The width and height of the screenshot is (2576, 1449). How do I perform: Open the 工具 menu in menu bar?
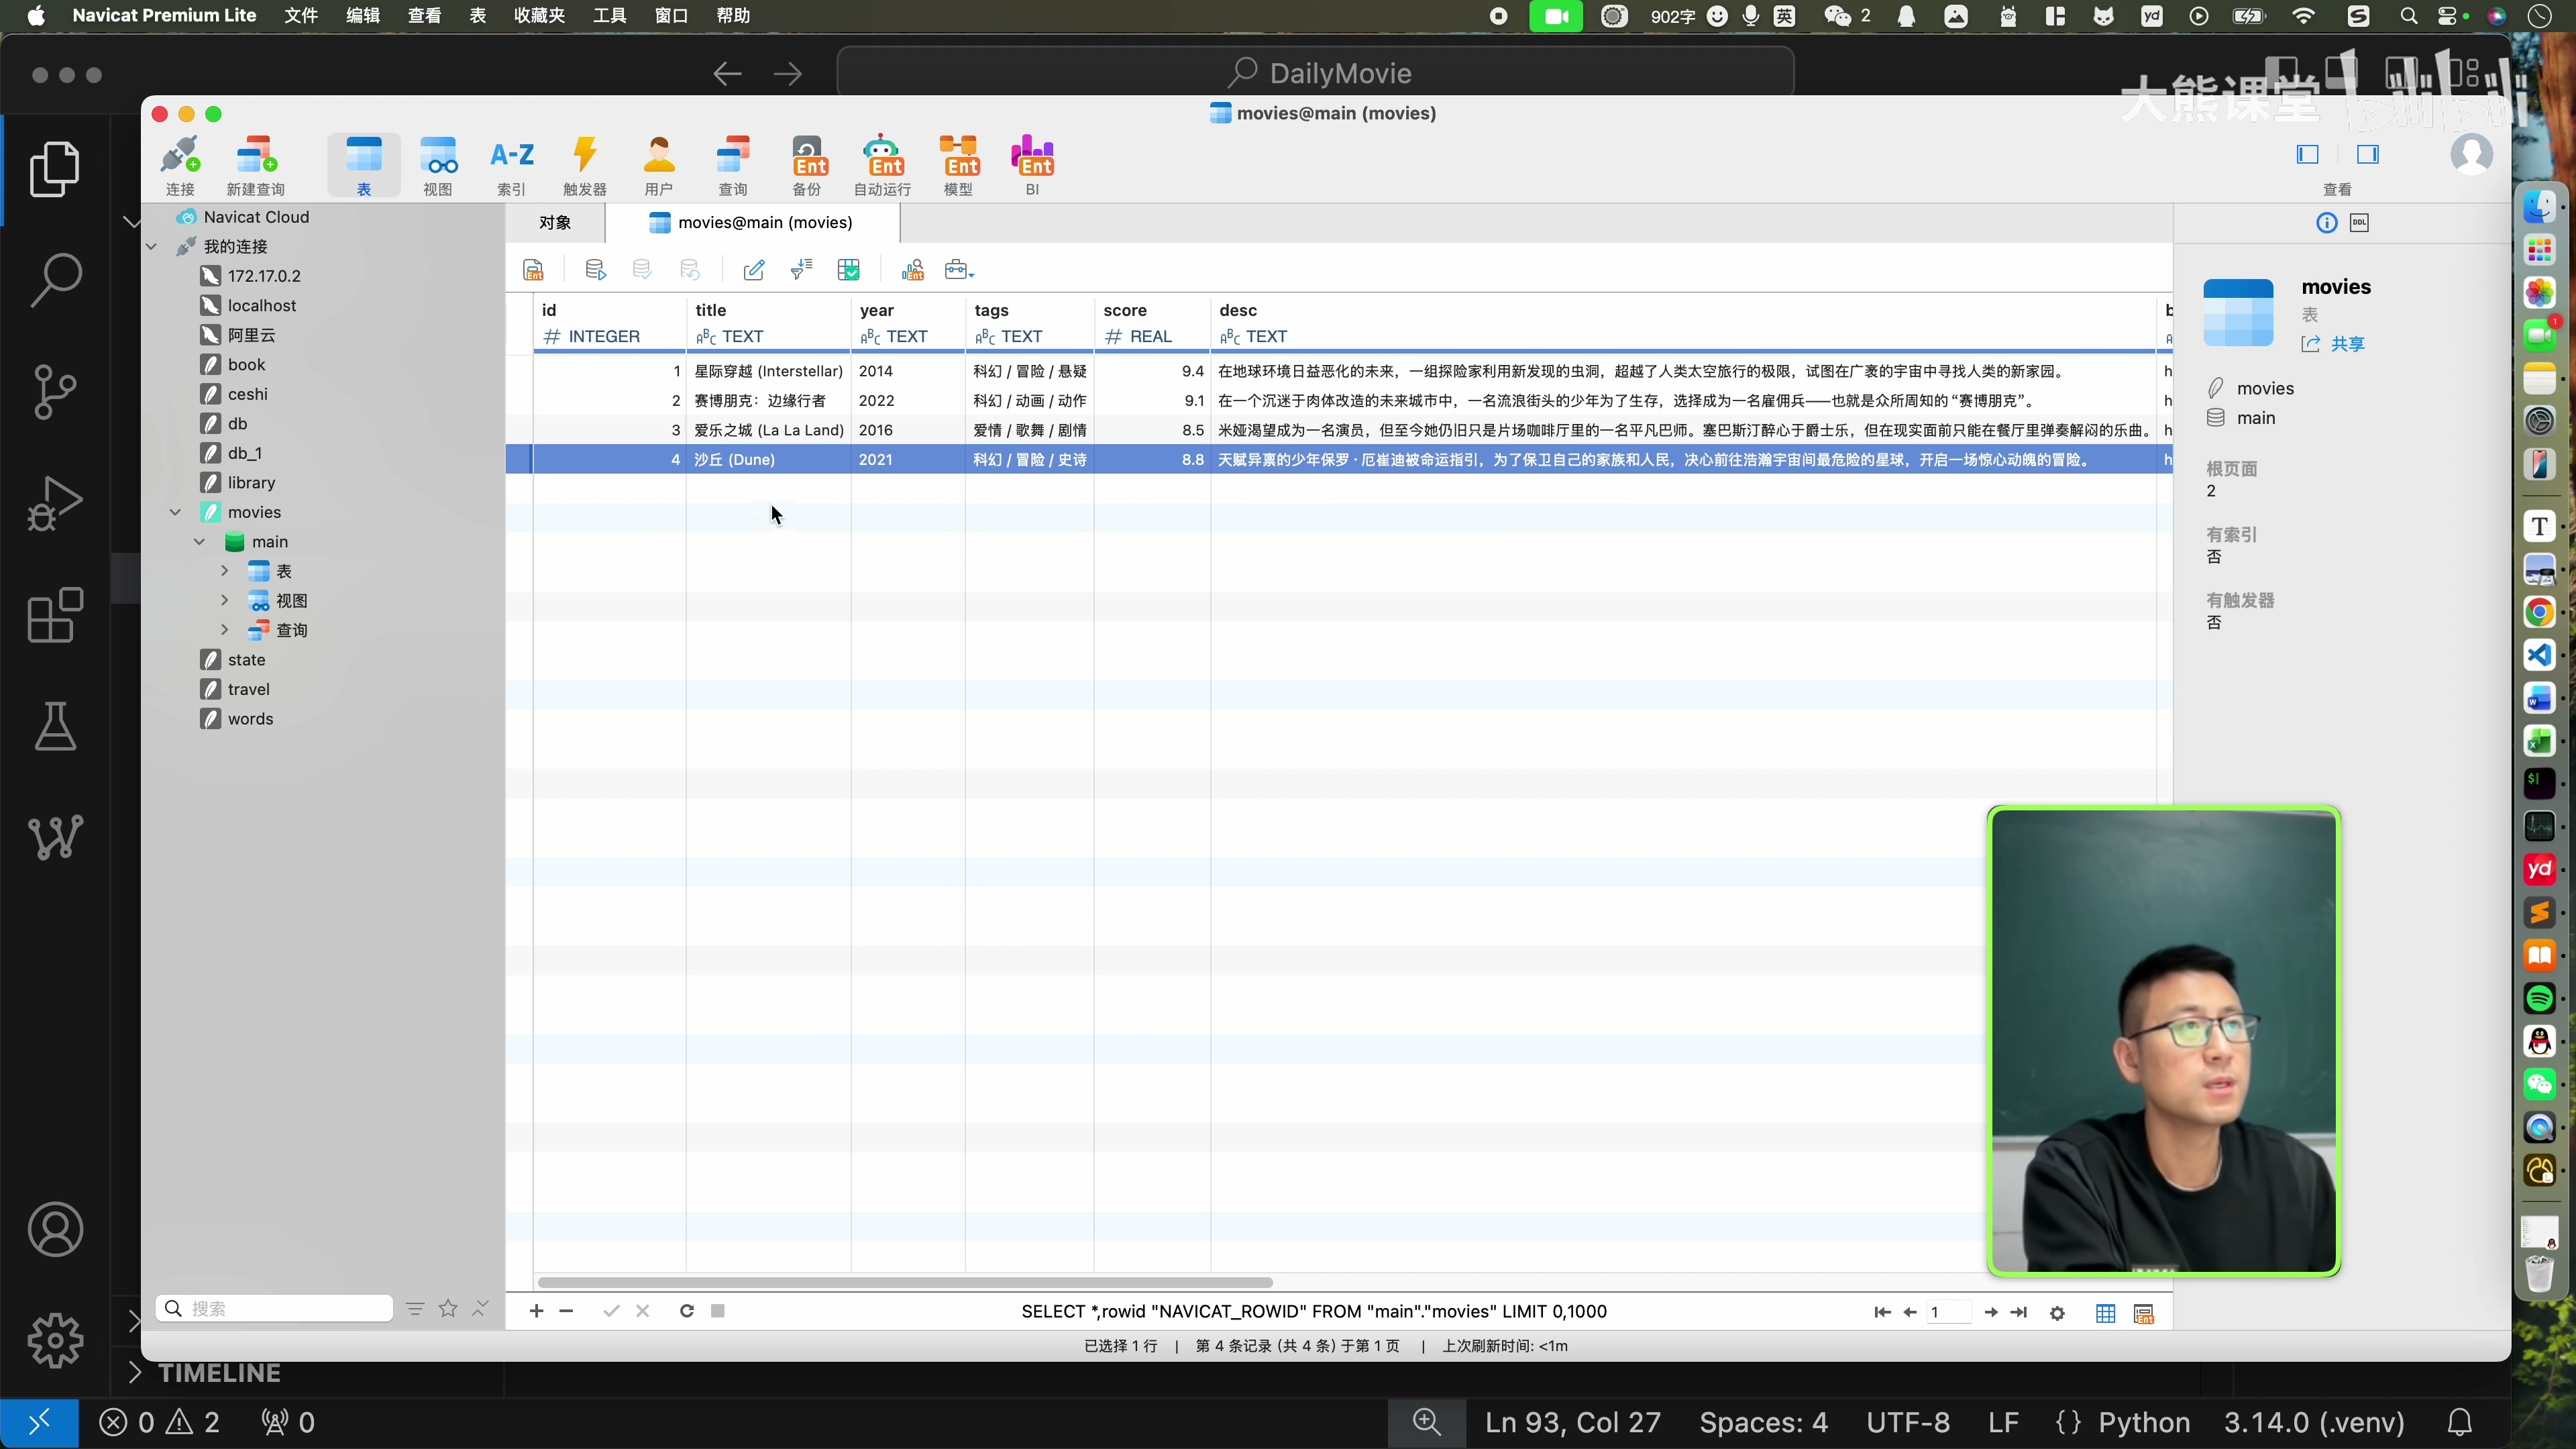609,16
